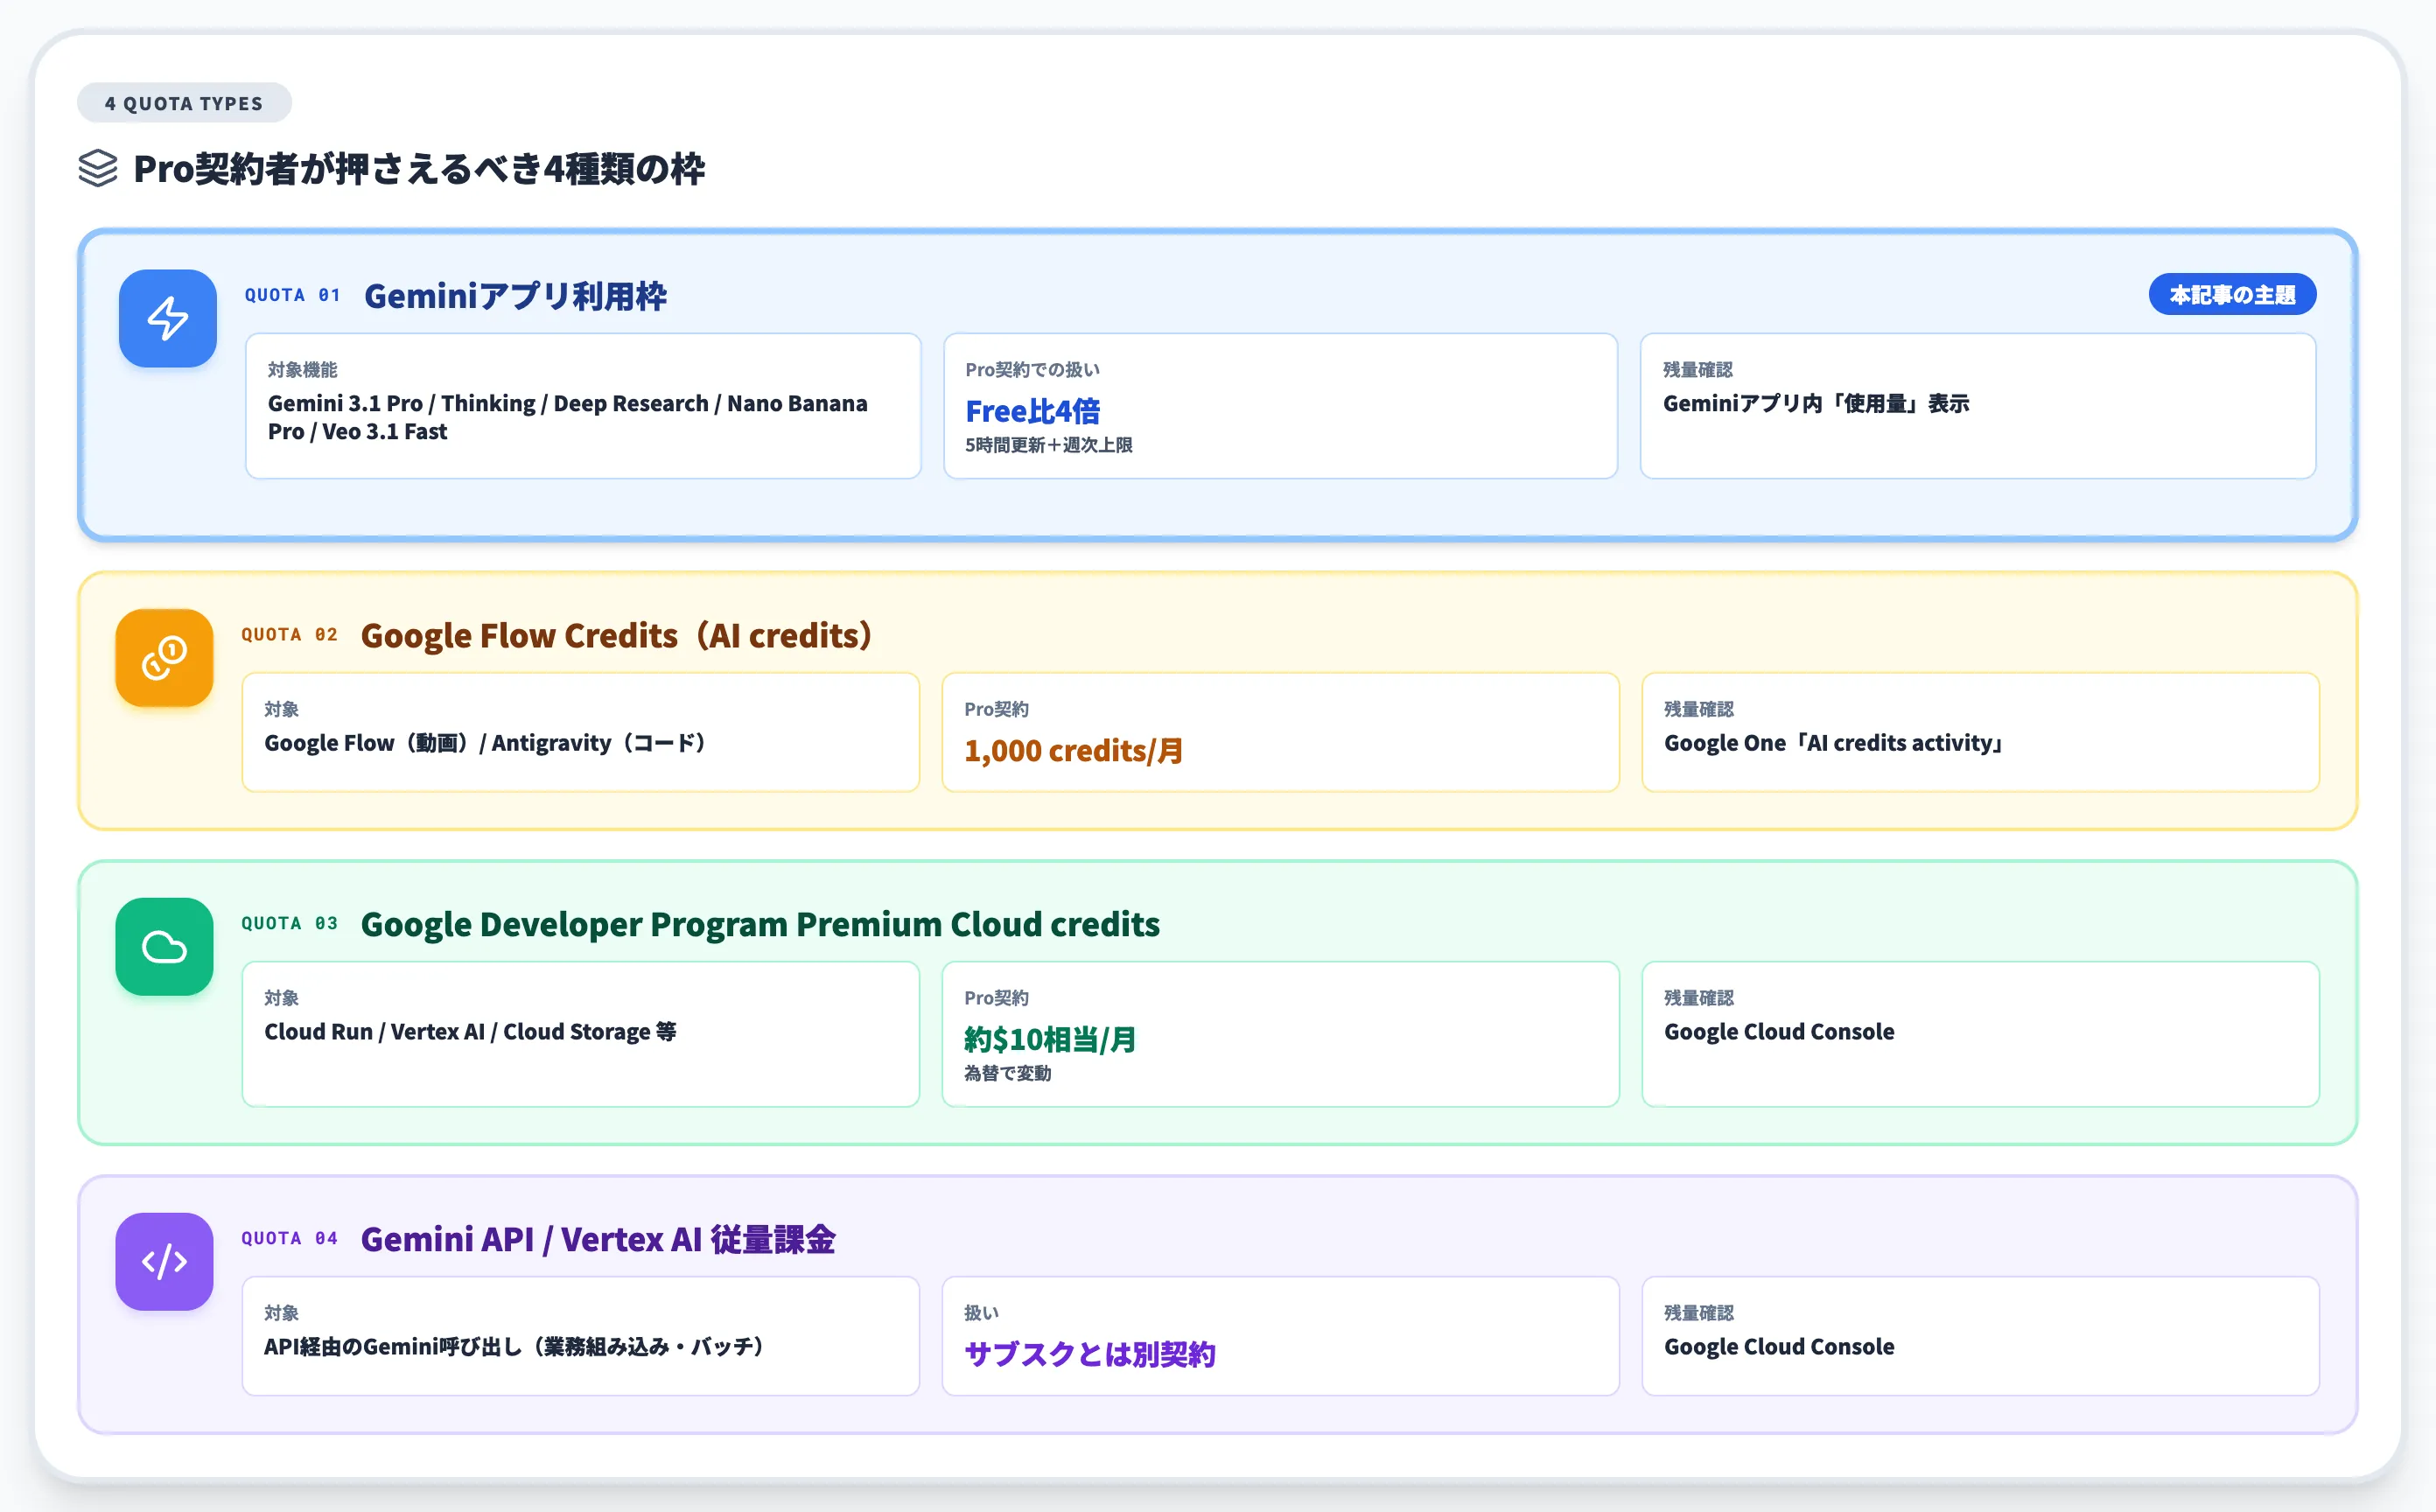Image resolution: width=2436 pixels, height=1512 pixels.
Task: Select the heading Pro契約者が押さえるべき4種類の枠
Action: tap(419, 169)
